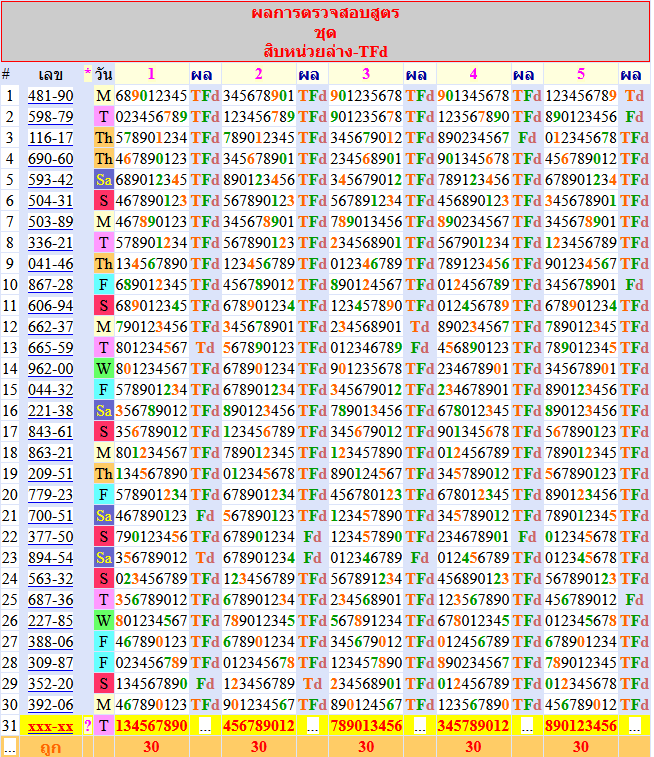This screenshot has width=654, height=757.
Task: Select the 962-00 number link
Action: 50,369
